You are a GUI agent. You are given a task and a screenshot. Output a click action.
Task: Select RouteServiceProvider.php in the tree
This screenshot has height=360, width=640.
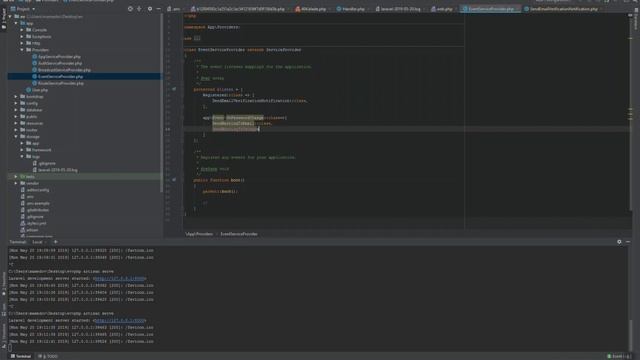click(x=60, y=83)
